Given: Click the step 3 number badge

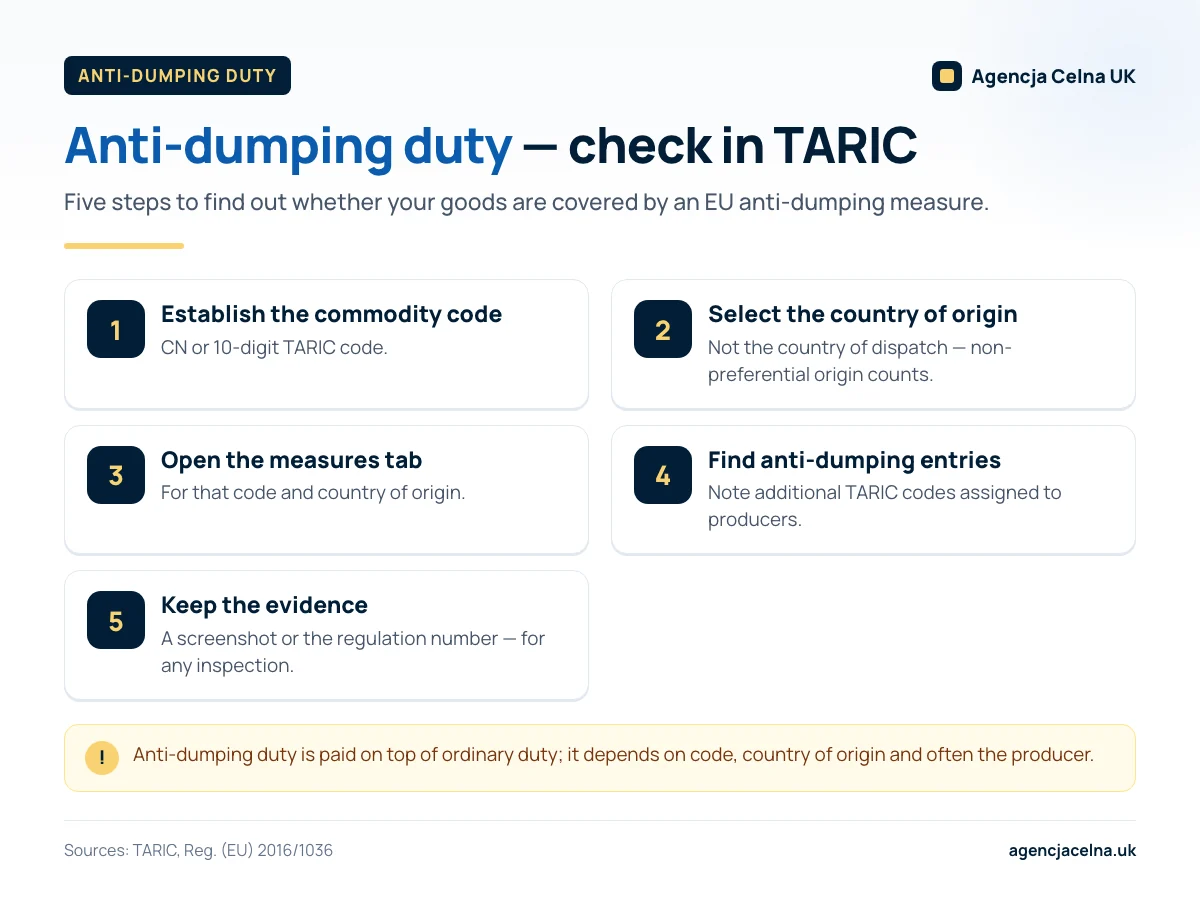Looking at the screenshot, I should click(x=116, y=475).
